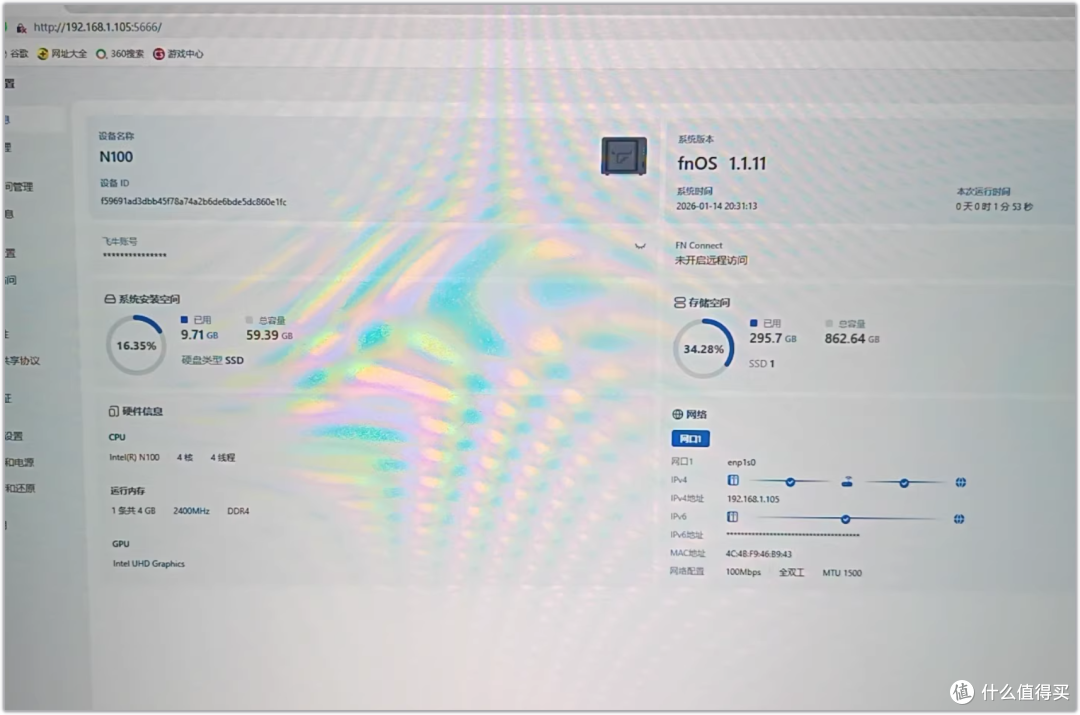Screen dimensions: 1080x715
Task: Click the NAS device icon beside device name
Action: (624, 156)
